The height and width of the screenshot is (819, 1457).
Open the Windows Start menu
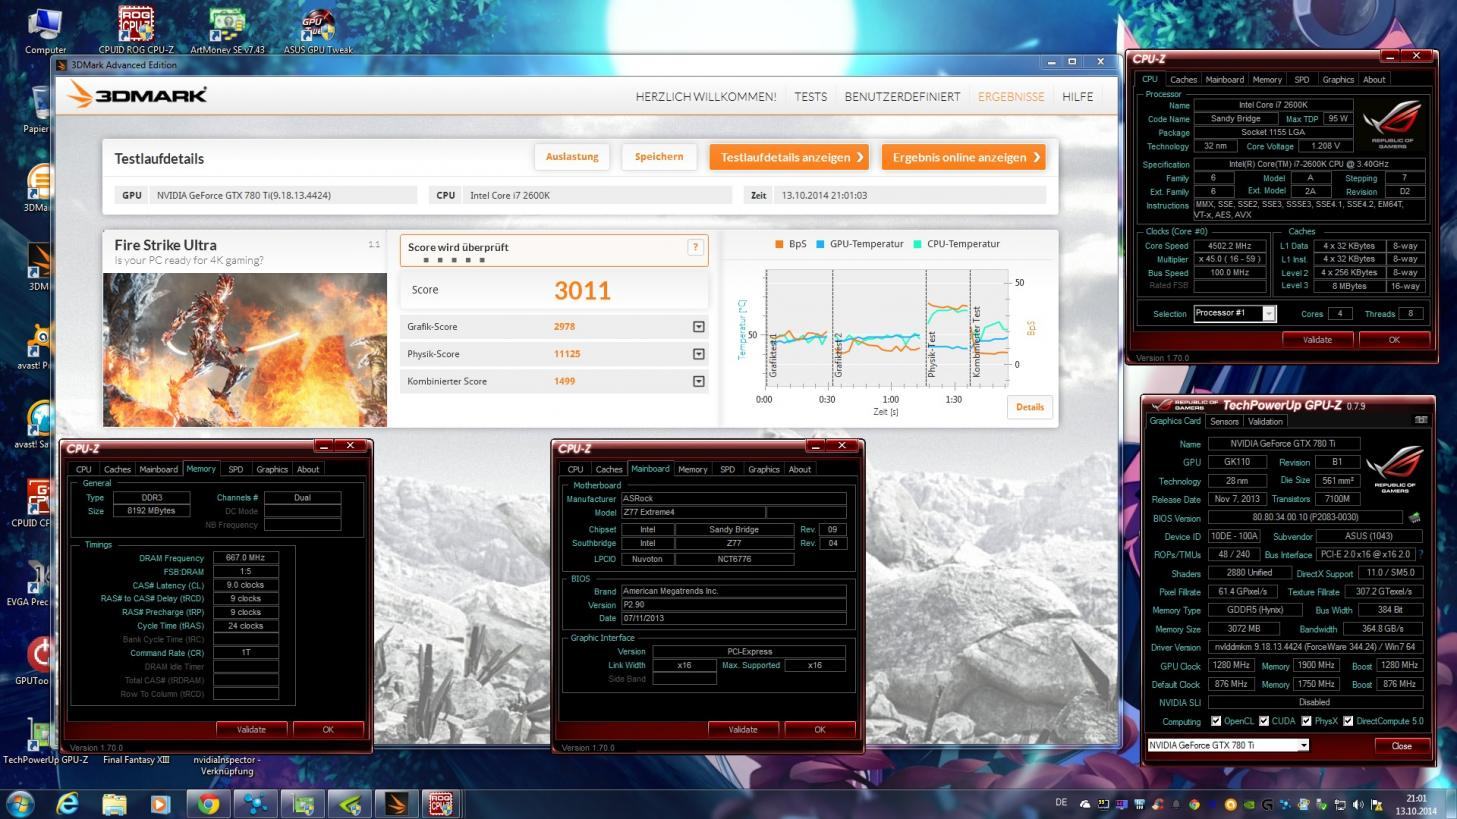click(20, 804)
